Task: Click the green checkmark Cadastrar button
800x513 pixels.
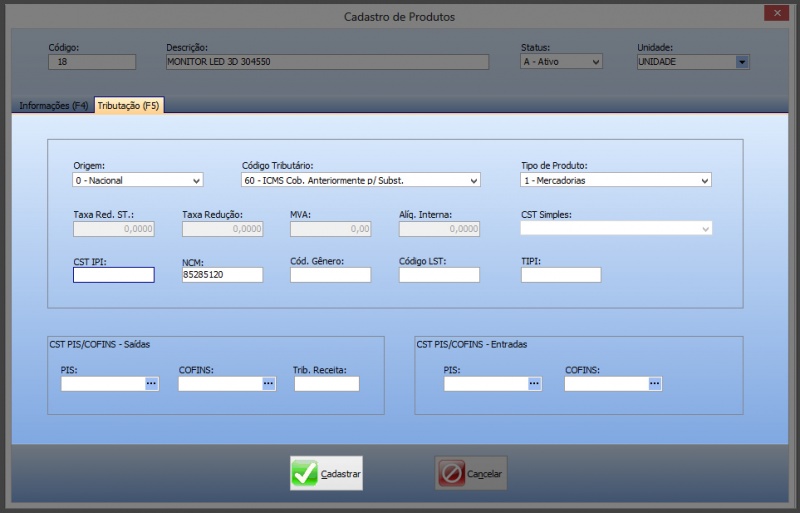Action: 326,473
